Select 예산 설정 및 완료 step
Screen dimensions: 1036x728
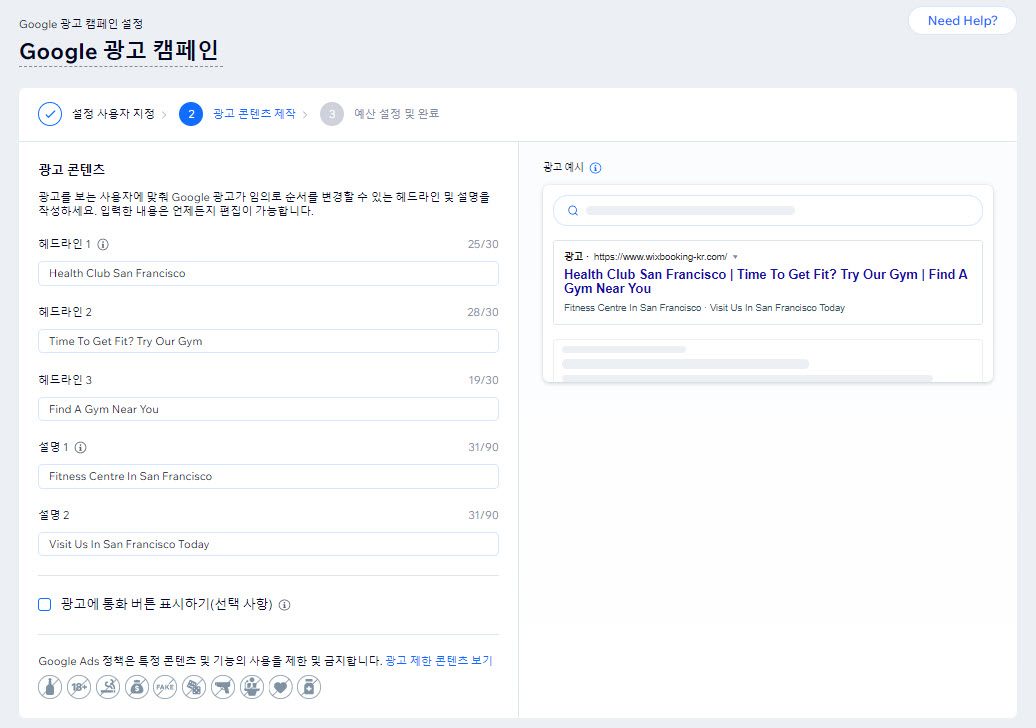pyautogui.click(x=396, y=114)
